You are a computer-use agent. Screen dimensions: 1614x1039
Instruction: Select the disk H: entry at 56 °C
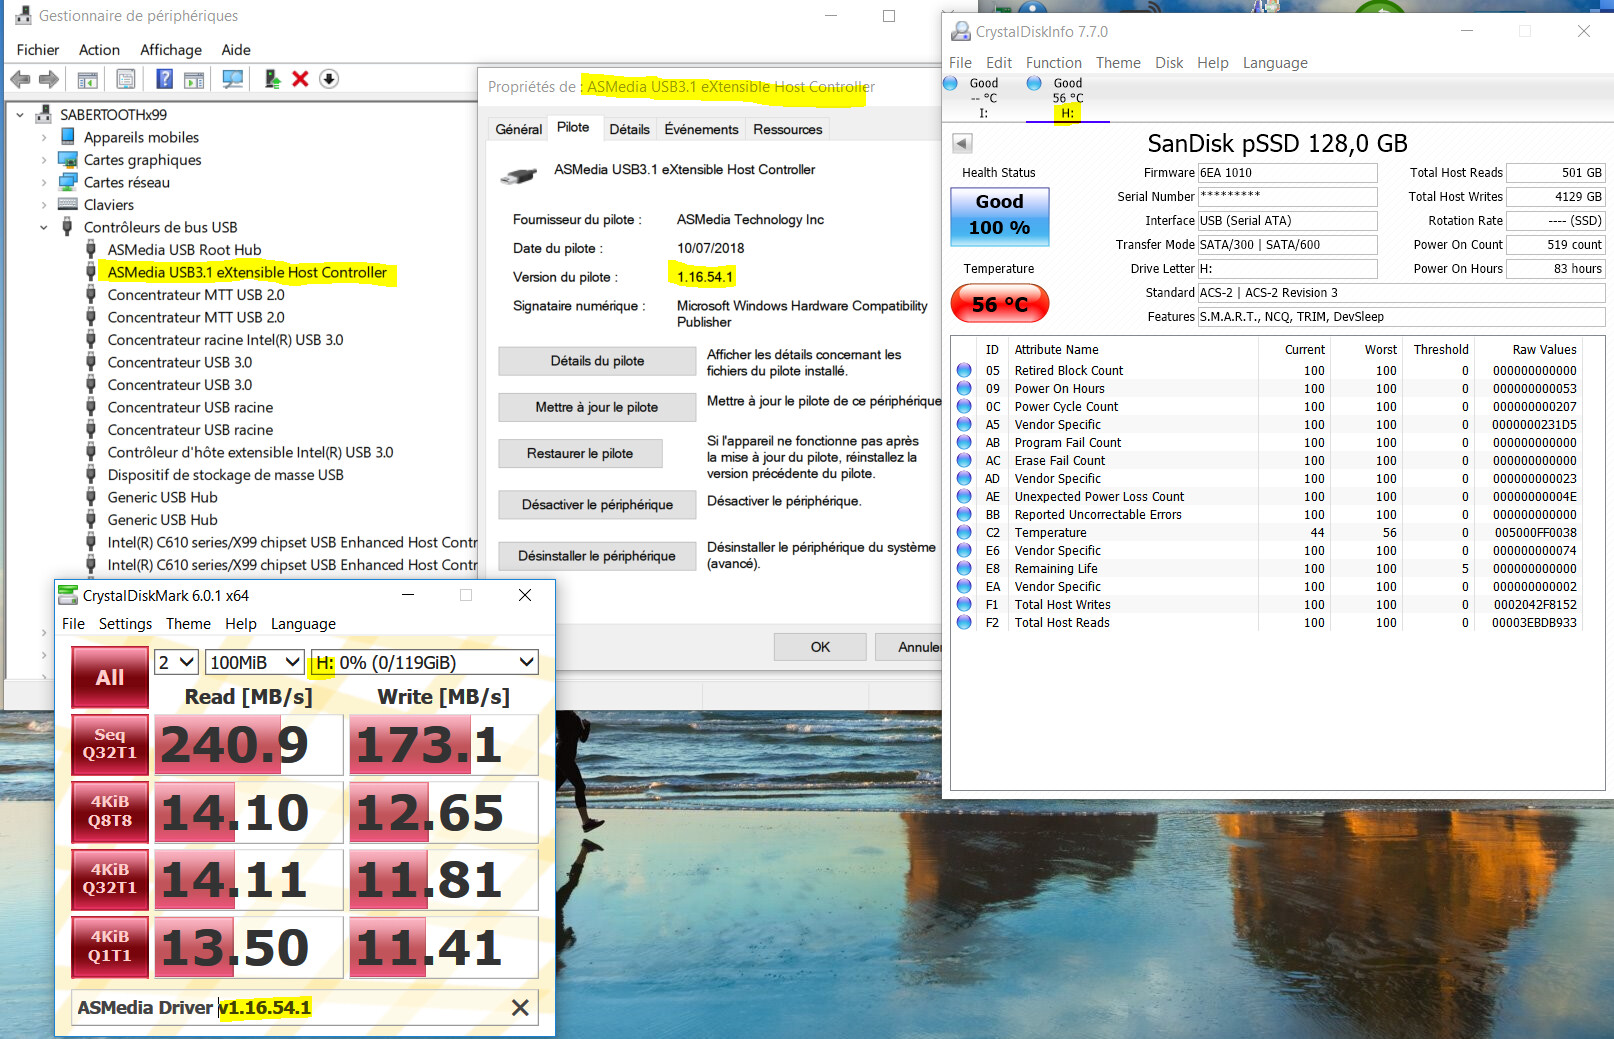coord(1067,98)
